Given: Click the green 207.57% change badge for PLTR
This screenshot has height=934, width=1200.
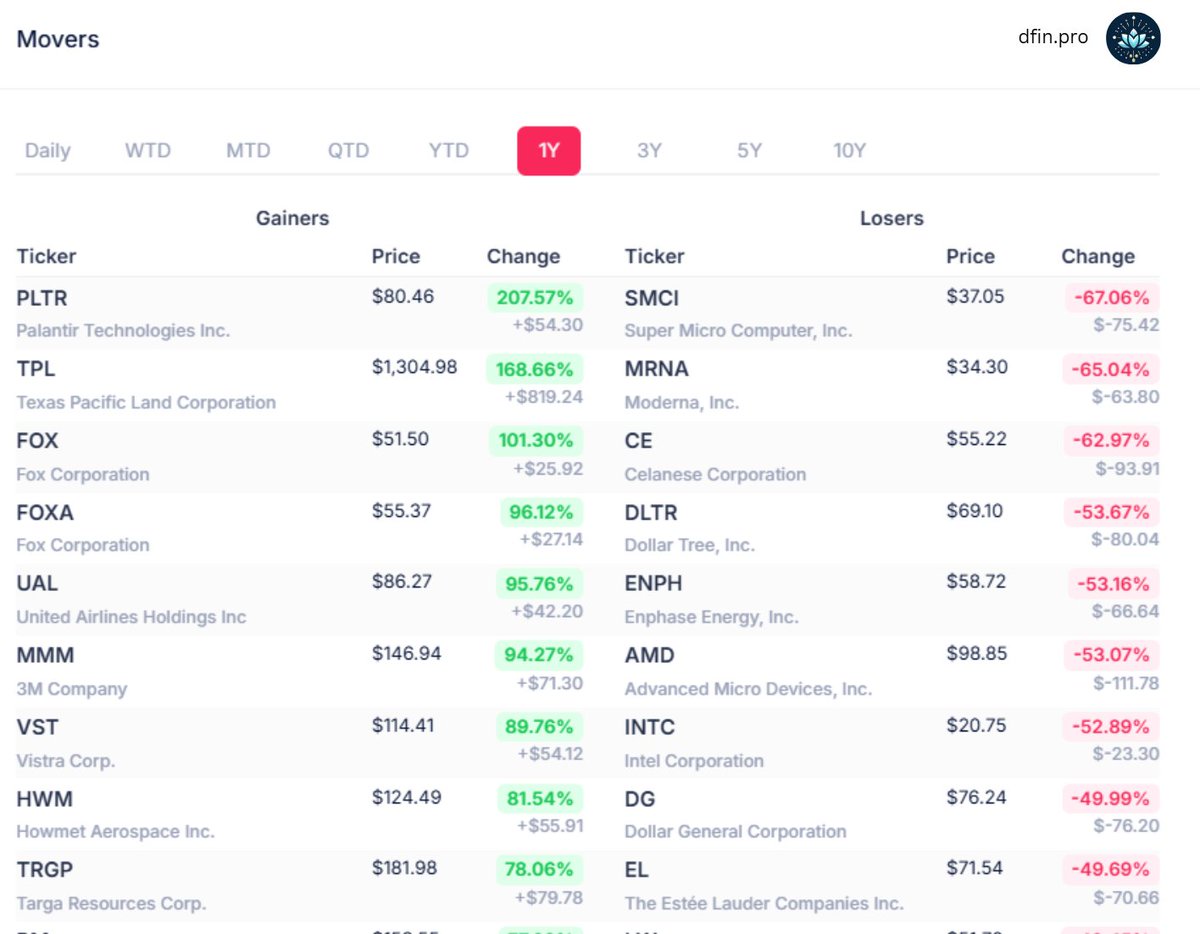Looking at the screenshot, I should (534, 297).
